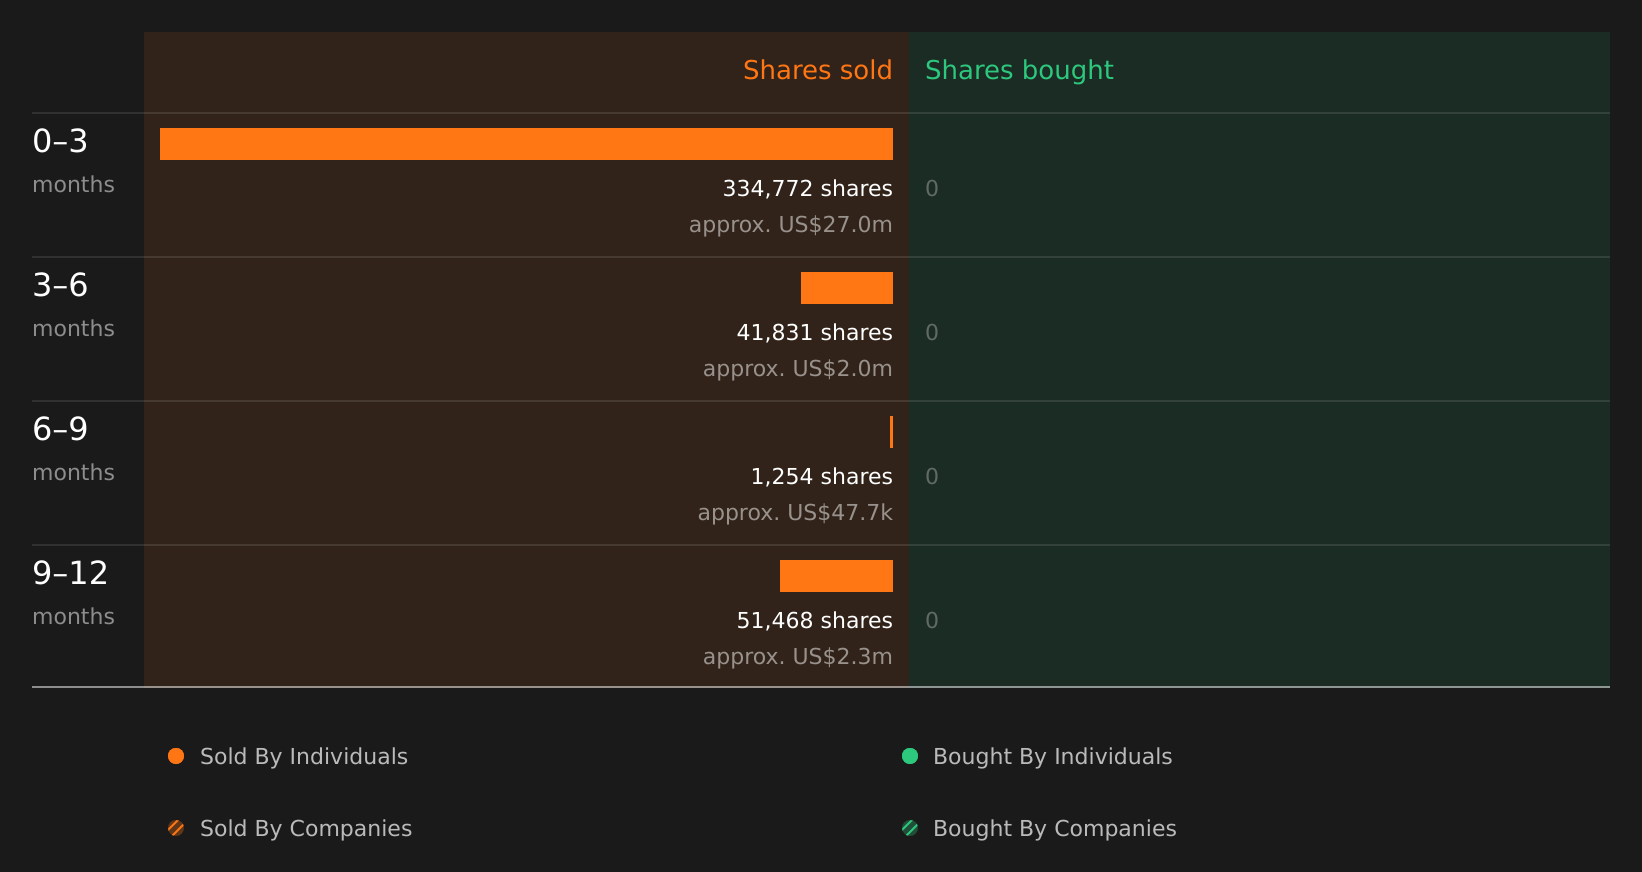Click the bought 0 in 6–9 months row
The height and width of the screenshot is (872, 1642).
point(932,477)
